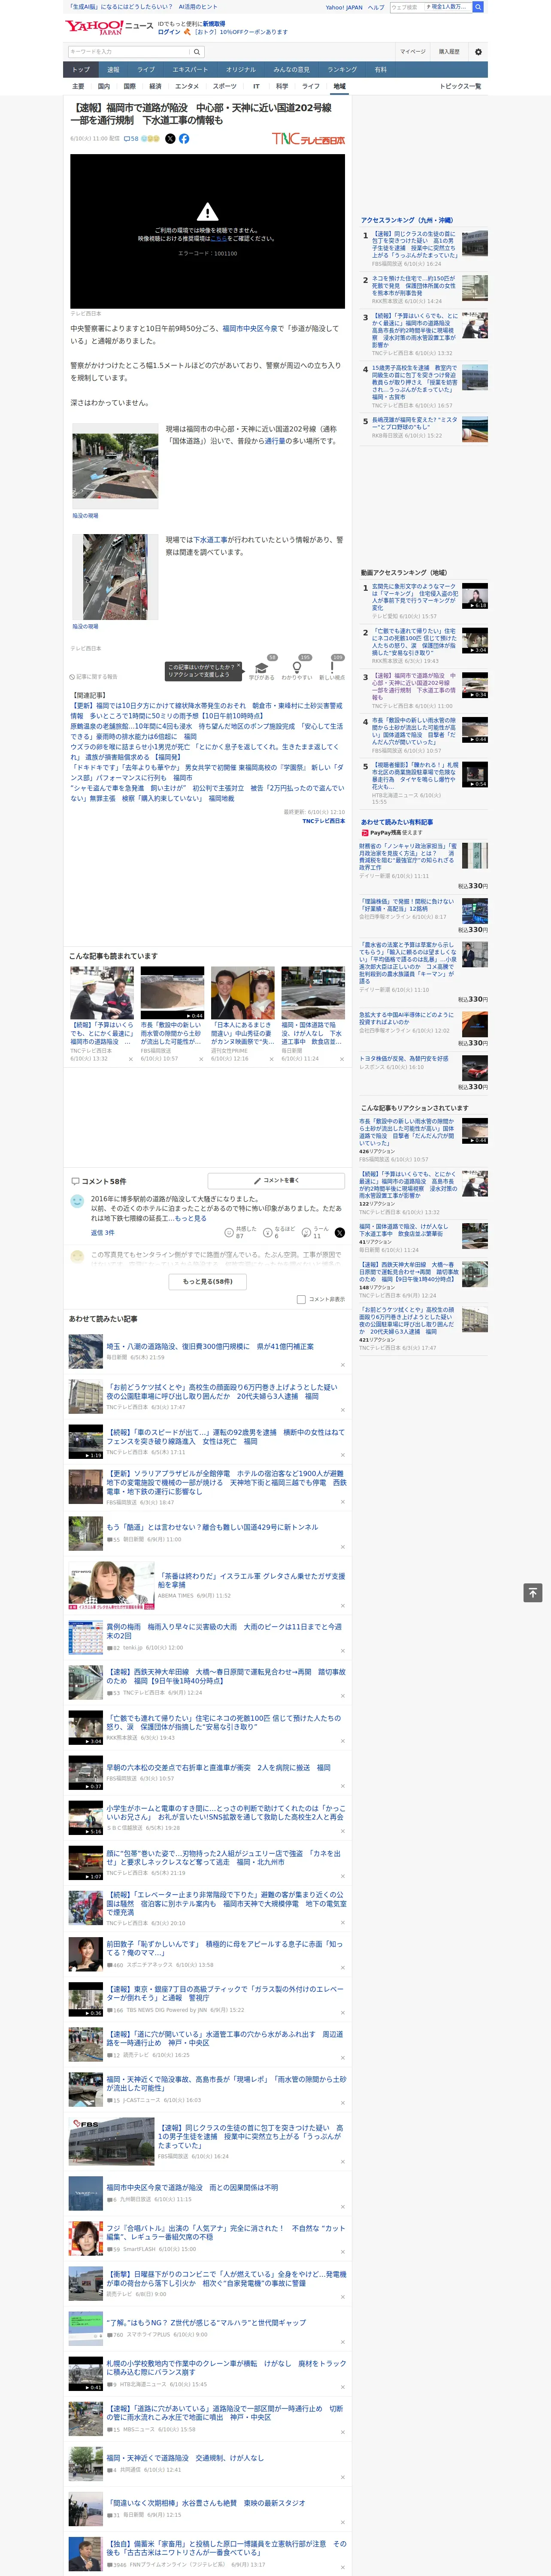Open the second 陥没の現場 photo thumbnail

pyautogui.click(x=115, y=577)
